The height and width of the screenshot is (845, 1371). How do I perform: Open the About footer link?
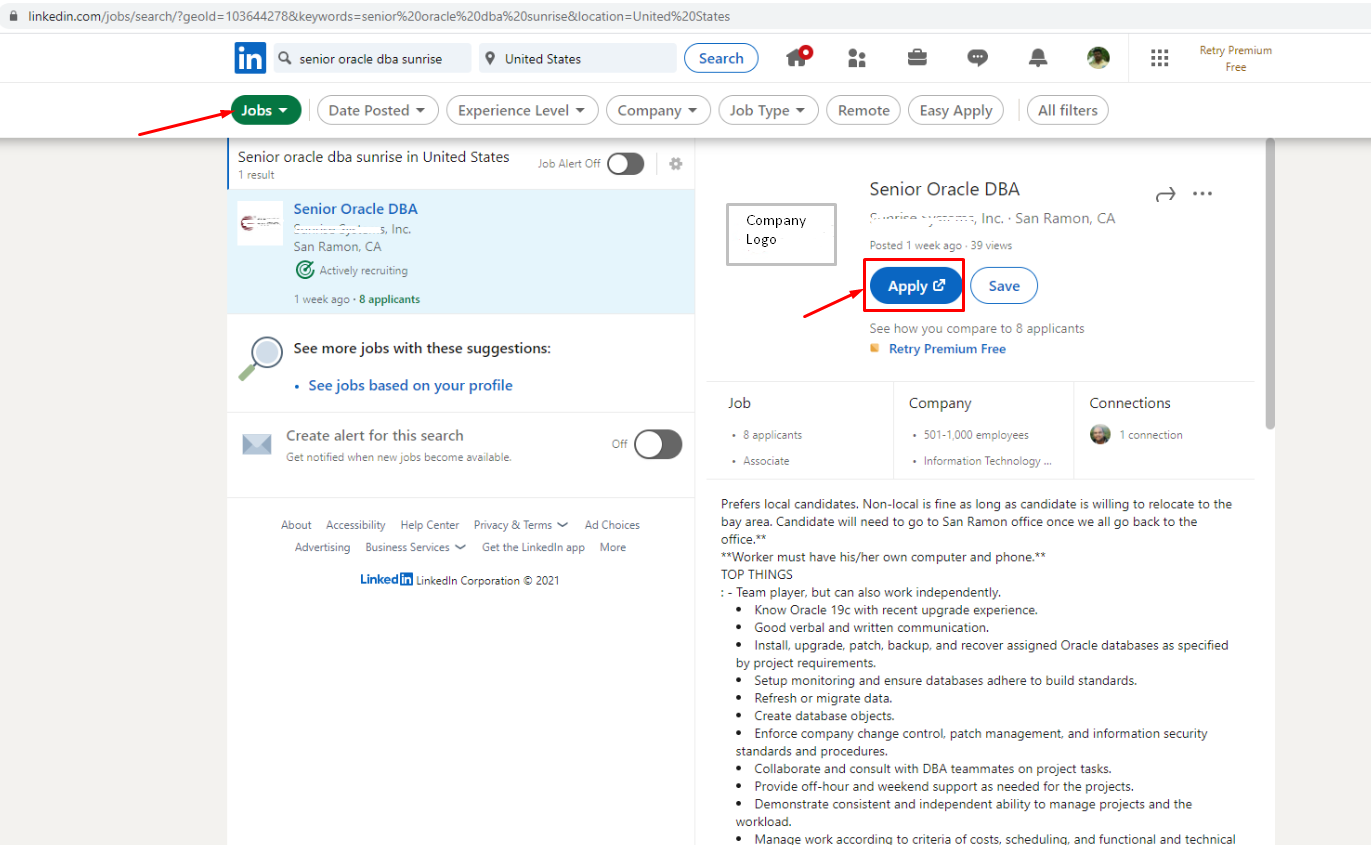point(296,525)
